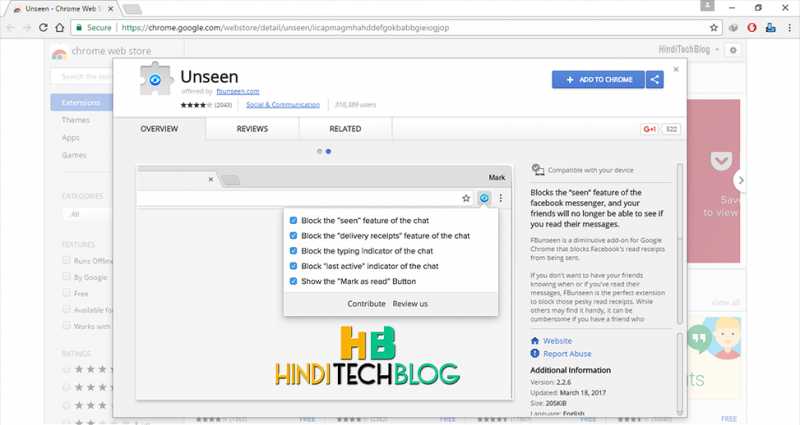
Task: Click the Google +1 button
Action: (649, 129)
